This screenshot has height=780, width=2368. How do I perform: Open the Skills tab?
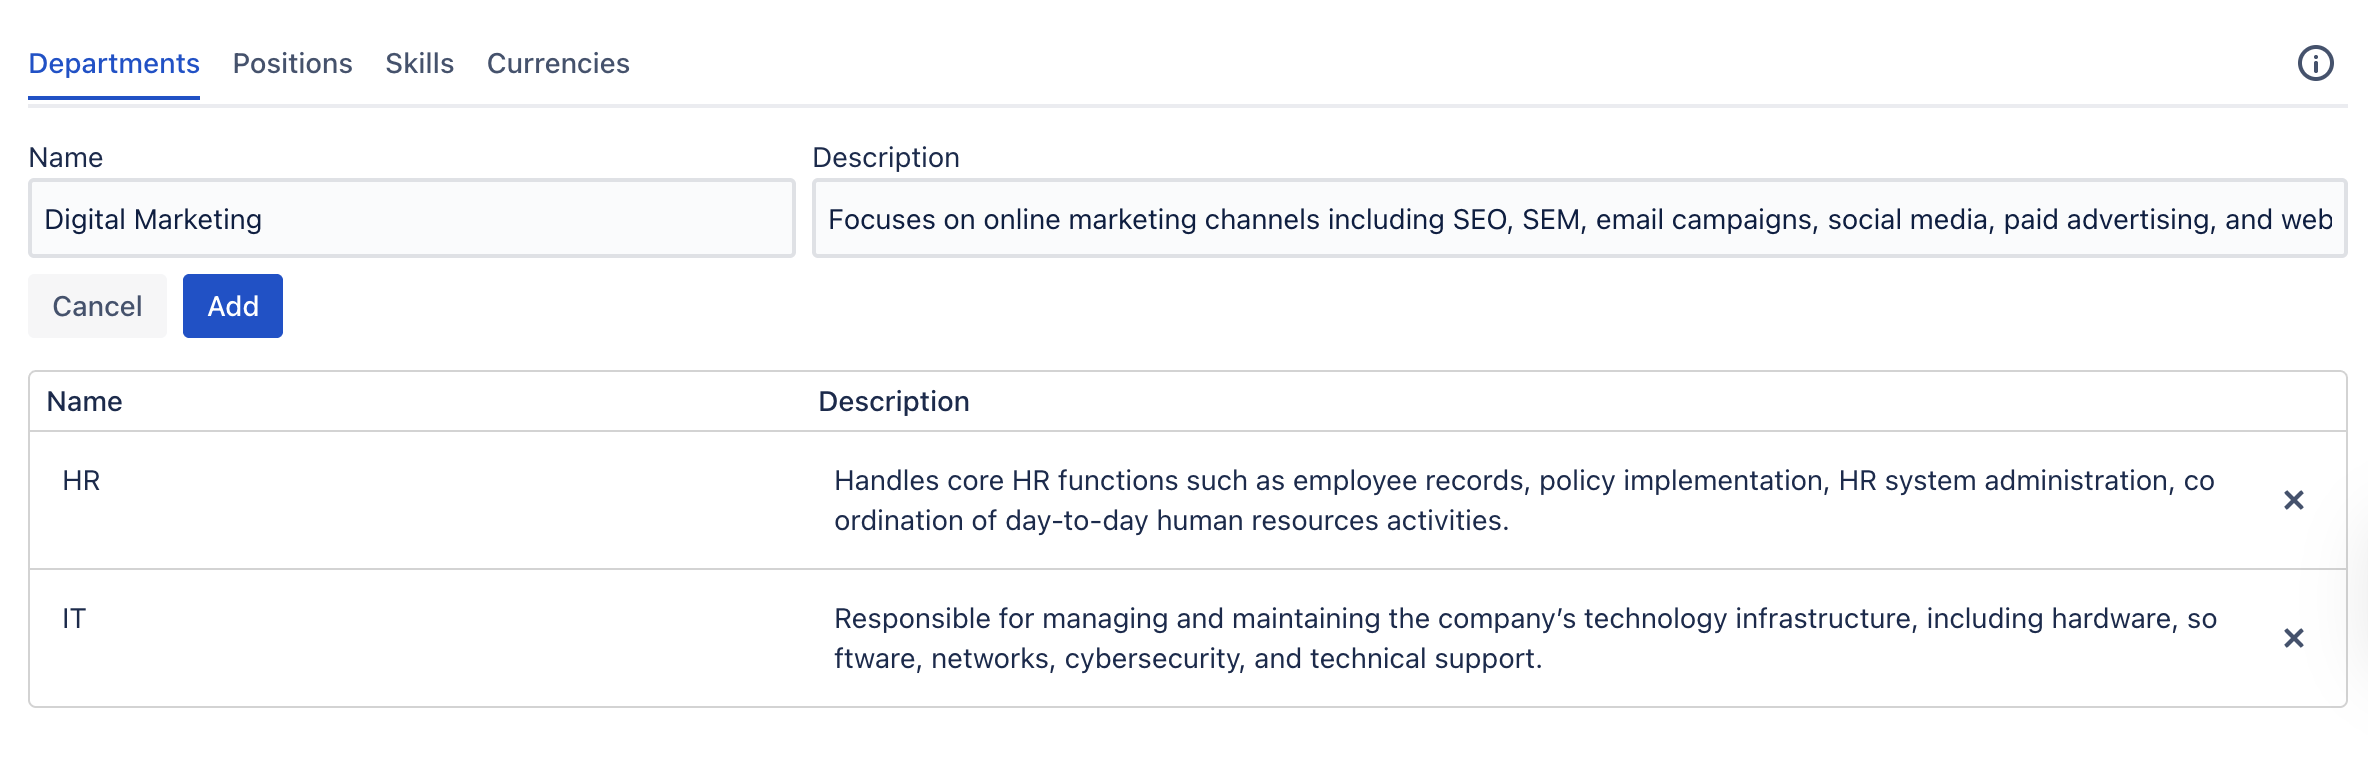[x=419, y=63]
